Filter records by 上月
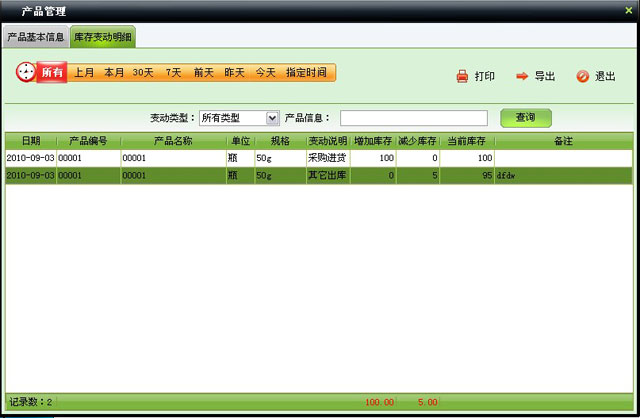The height and width of the screenshot is (418, 640). (x=84, y=73)
